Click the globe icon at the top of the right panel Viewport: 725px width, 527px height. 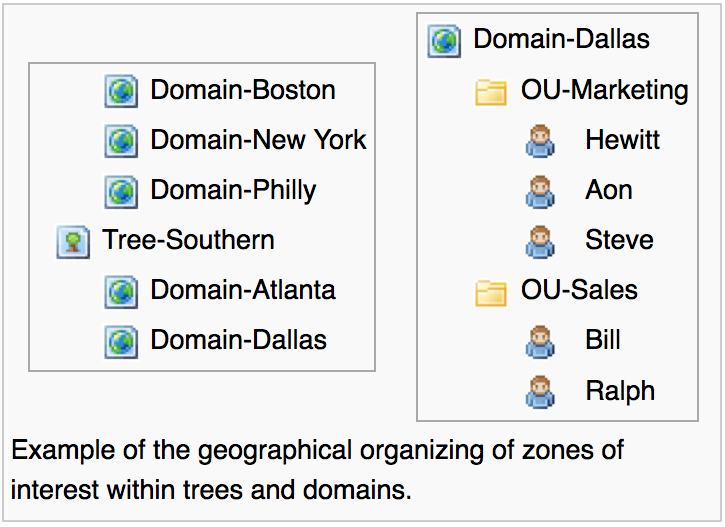pyautogui.click(x=444, y=41)
